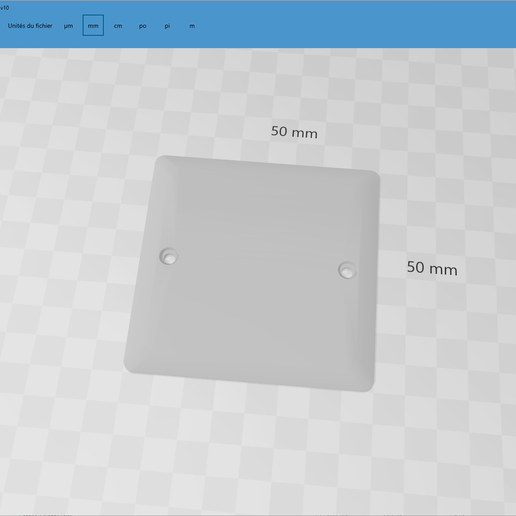Set file units to po (inches)

(142, 26)
